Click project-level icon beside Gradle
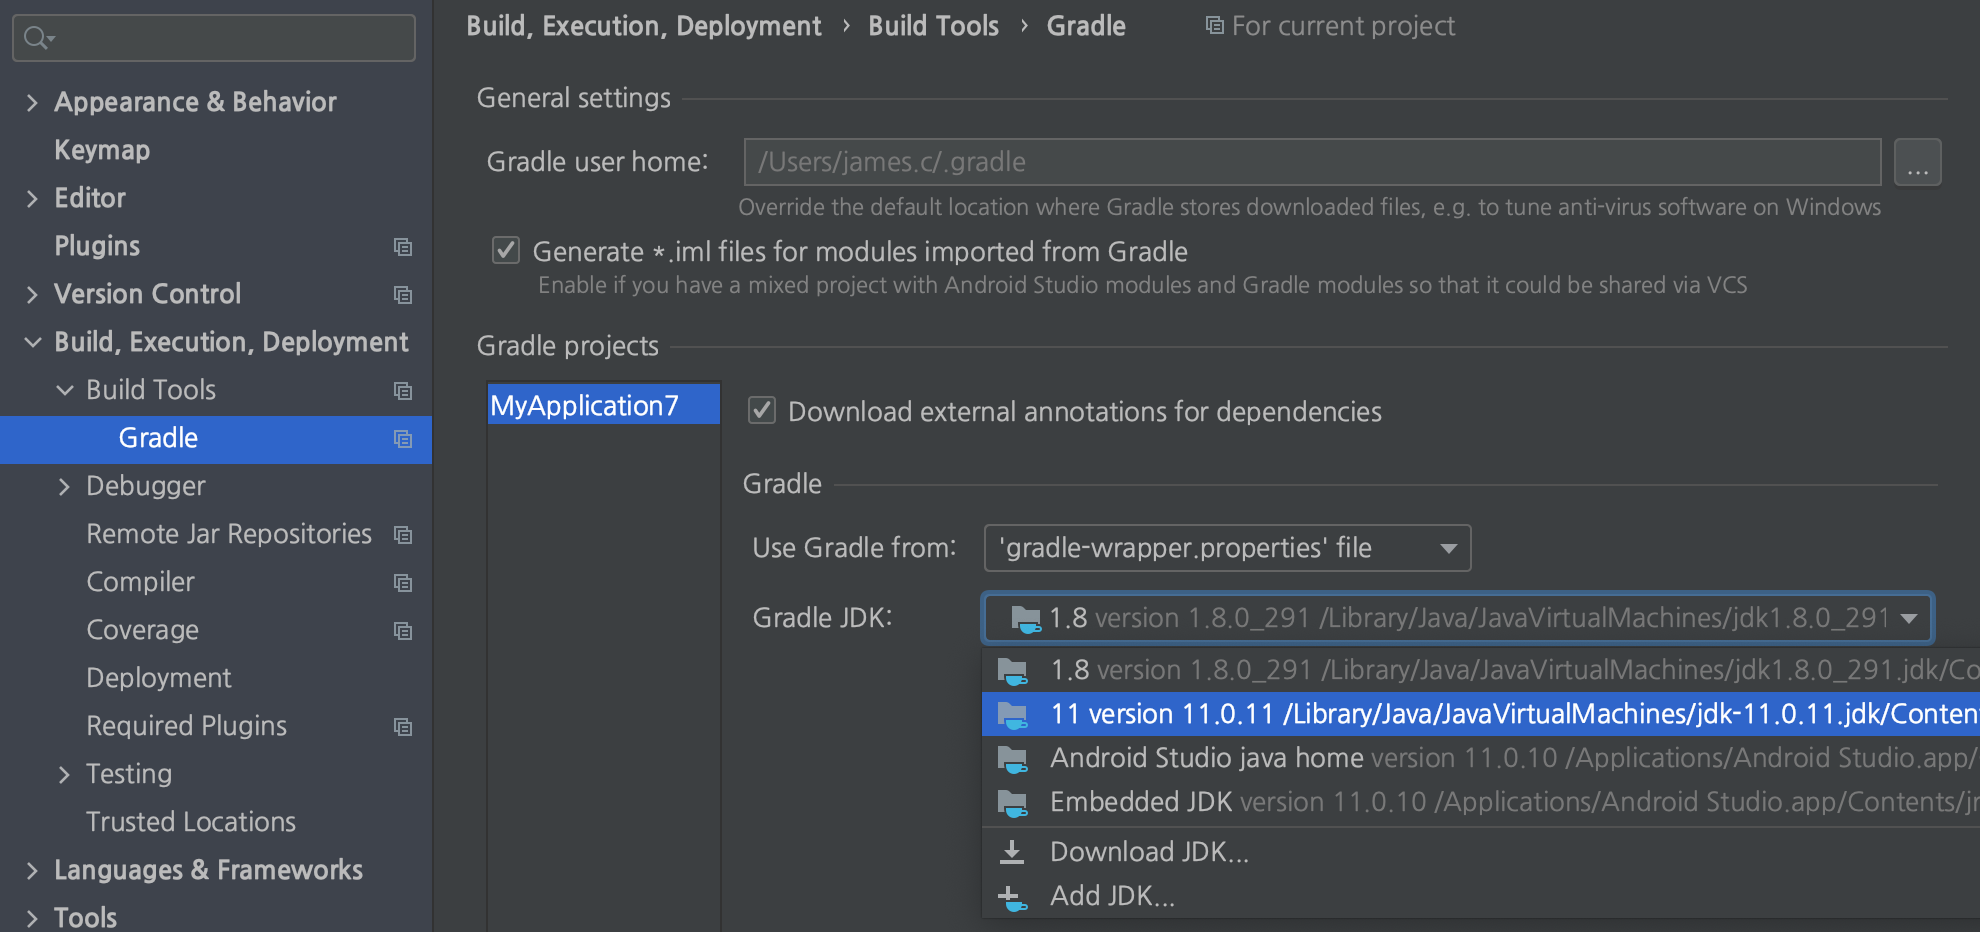The height and width of the screenshot is (932, 1980). [x=403, y=438]
